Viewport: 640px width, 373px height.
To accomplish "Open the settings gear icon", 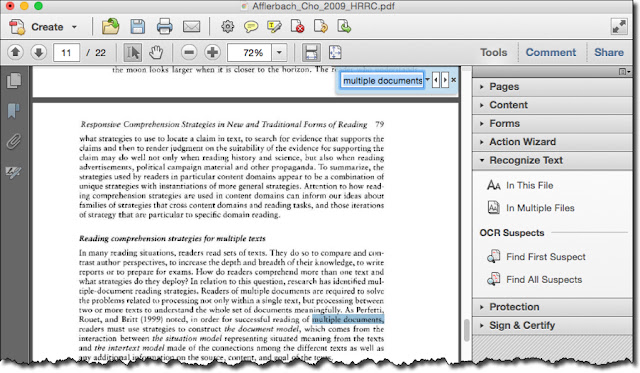I will [x=227, y=27].
